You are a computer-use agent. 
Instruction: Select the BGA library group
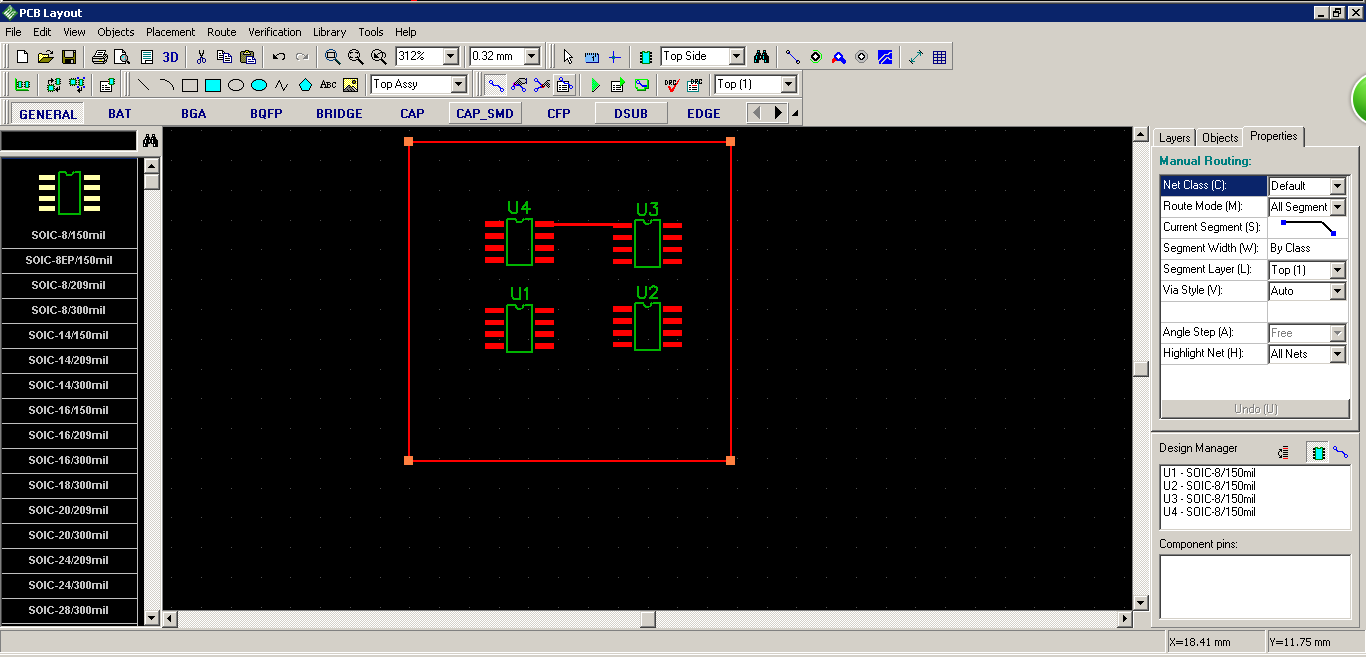point(193,114)
